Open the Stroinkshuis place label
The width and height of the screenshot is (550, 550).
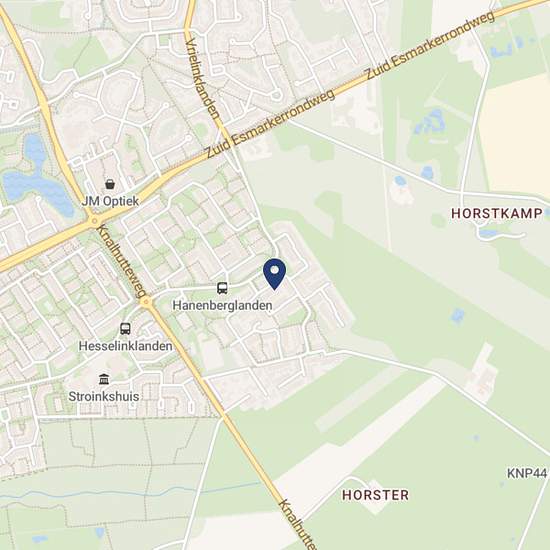tap(104, 396)
